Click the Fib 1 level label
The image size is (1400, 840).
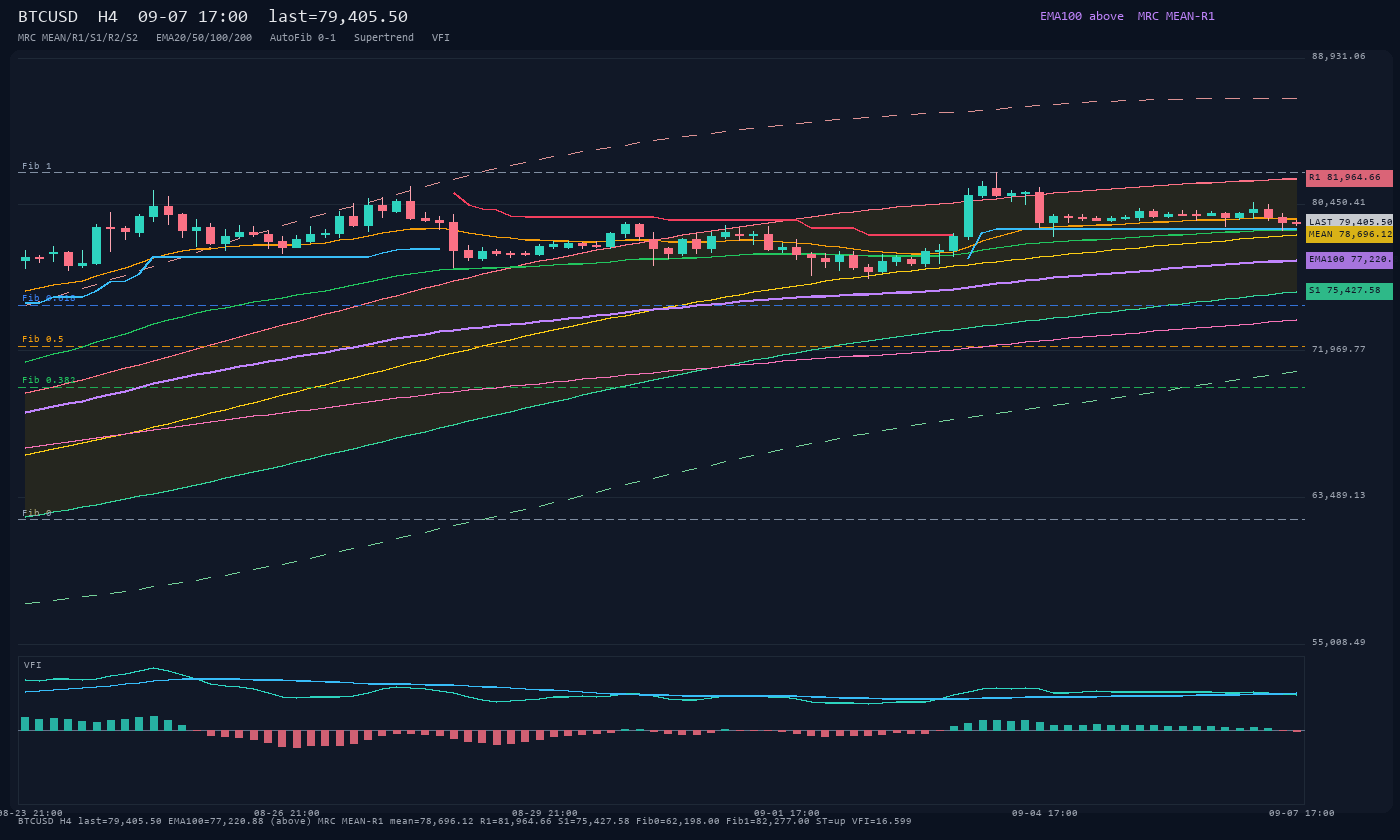pos(37,167)
